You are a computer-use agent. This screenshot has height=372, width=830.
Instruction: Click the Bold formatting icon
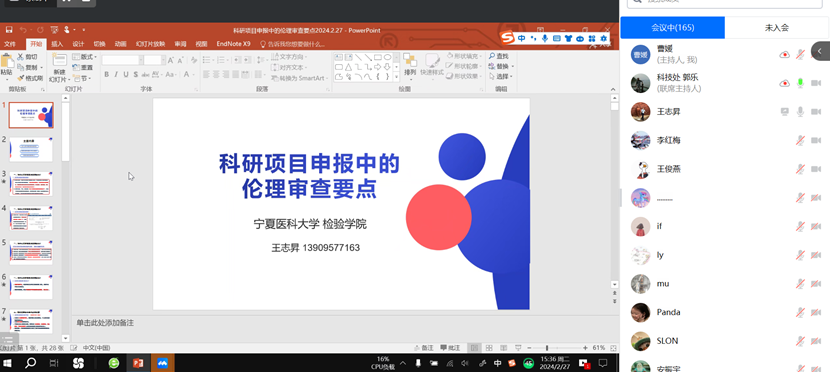click(x=106, y=75)
